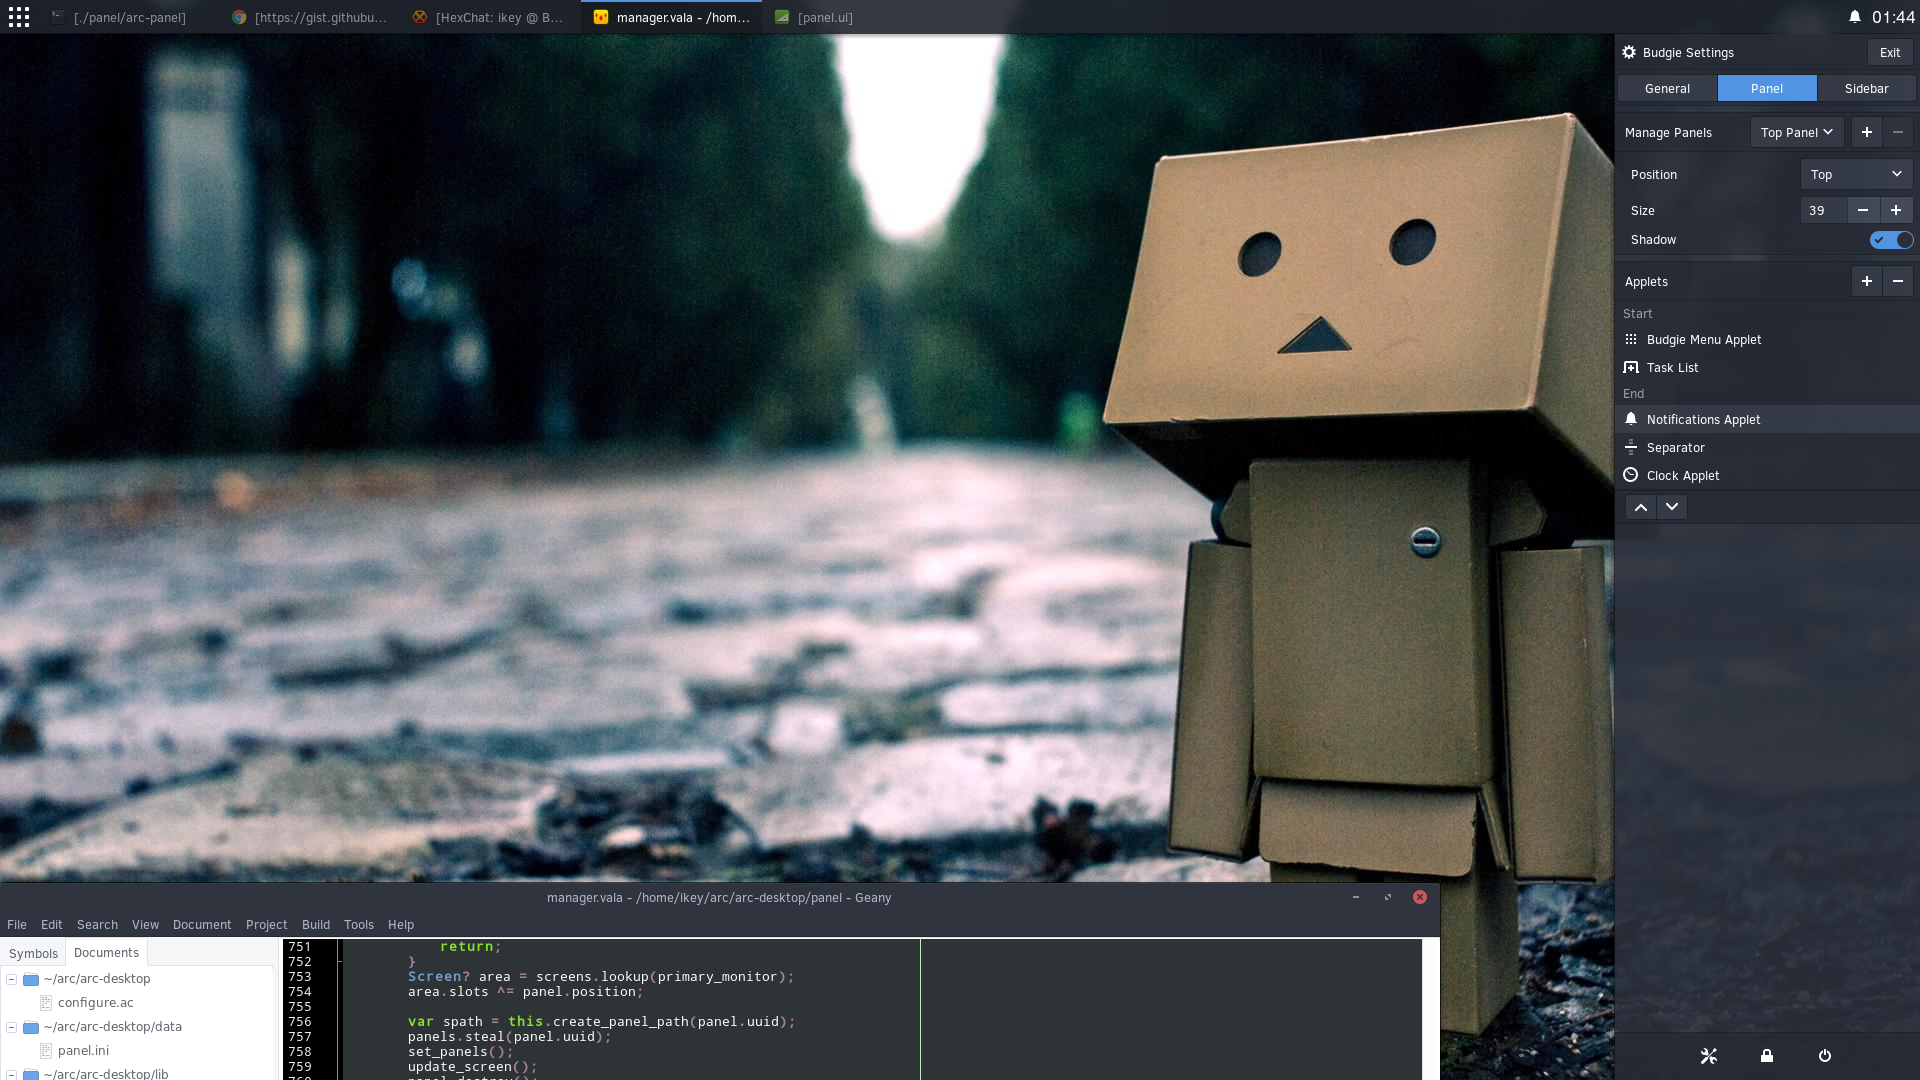Toggle the panel Shadow switch
The height and width of the screenshot is (1080, 1920).
[x=1891, y=239]
